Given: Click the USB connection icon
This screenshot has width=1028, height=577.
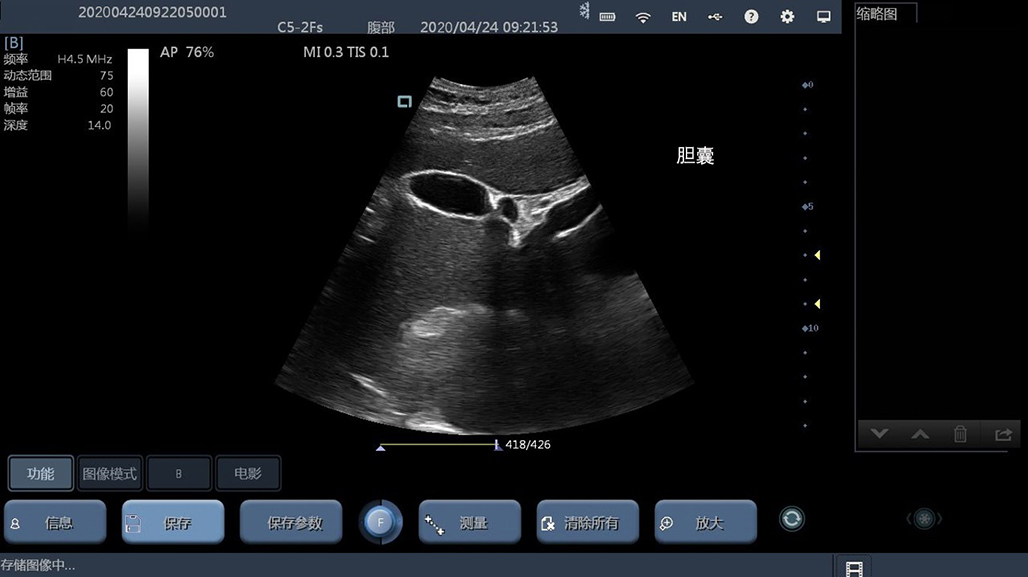Looking at the screenshot, I should (714, 17).
